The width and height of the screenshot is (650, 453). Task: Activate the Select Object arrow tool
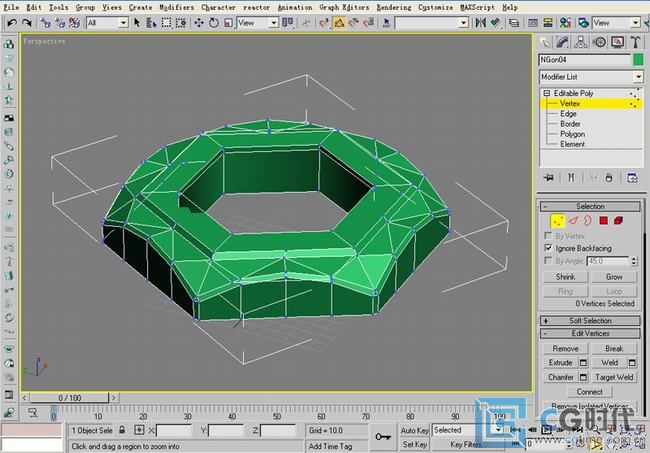tap(137, 23)
